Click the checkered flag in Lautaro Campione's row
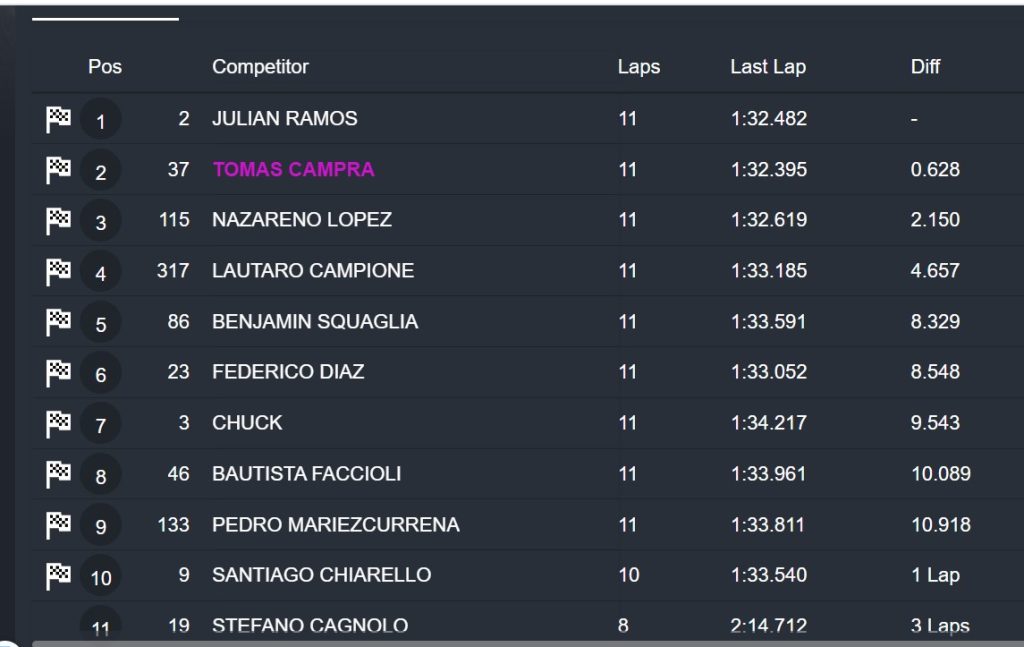 pyautogui.click(x=59, y=272)
